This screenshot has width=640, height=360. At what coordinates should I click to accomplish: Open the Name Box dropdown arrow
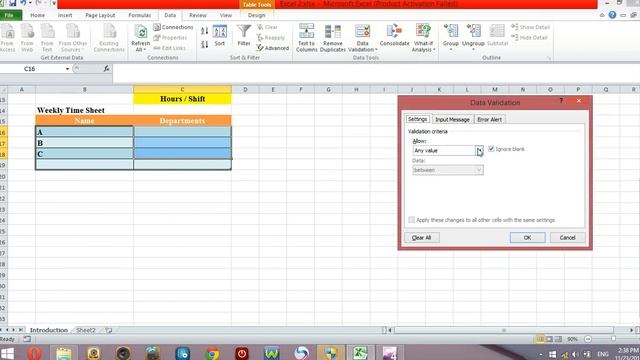pyautogui.click(x=67, y=69)
